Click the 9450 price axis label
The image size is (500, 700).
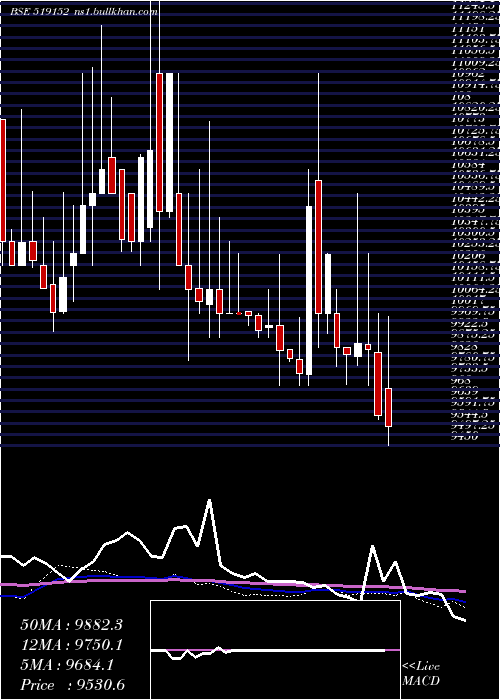coord(464,437)
